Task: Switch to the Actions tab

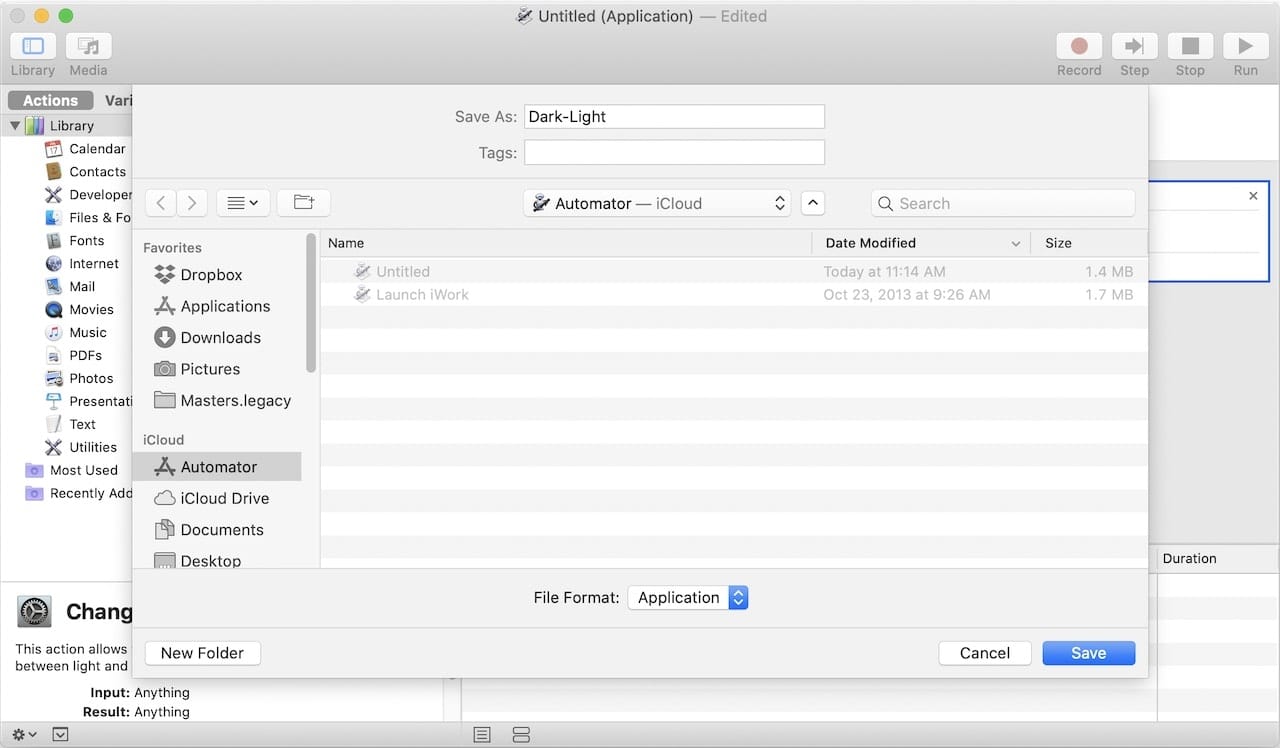Action: [x=50, y=100]
